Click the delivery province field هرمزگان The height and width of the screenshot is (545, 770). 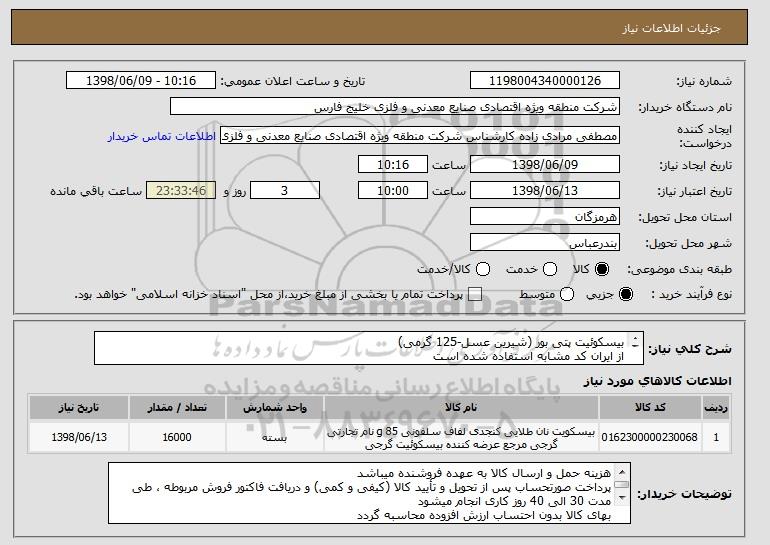pos(545,217)
